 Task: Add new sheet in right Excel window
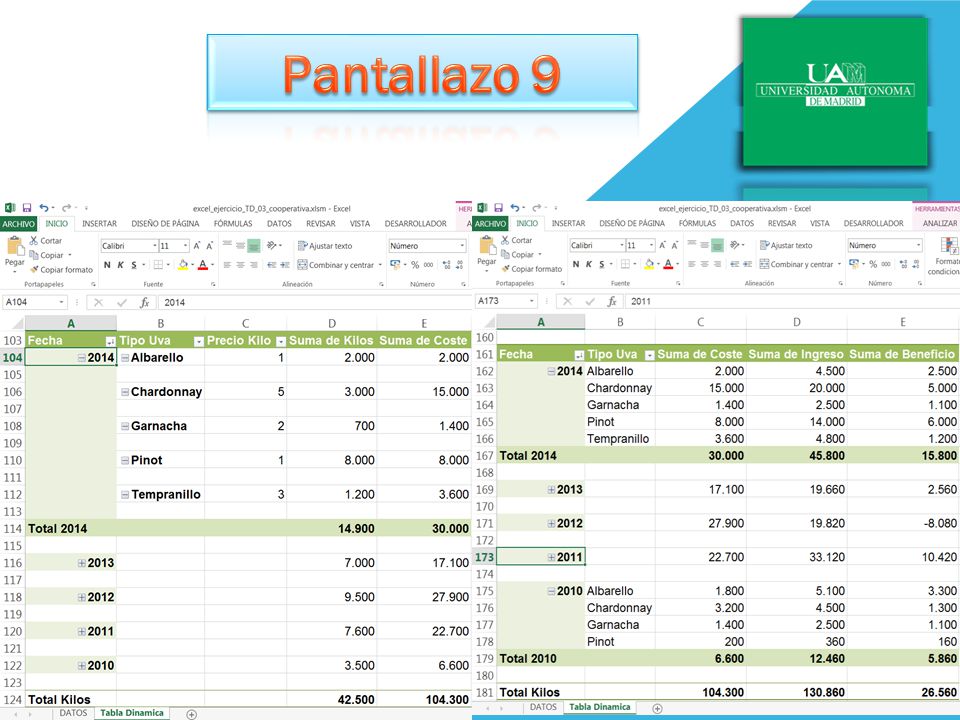click(657, 708)
